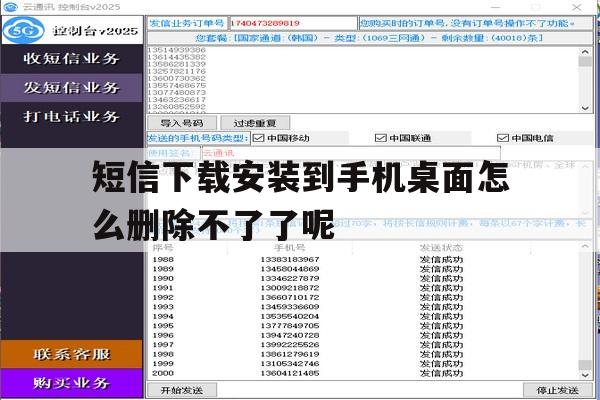Click scroll-up arrow of number list
This screenshot has height=400, width=600.
[585, 52]
